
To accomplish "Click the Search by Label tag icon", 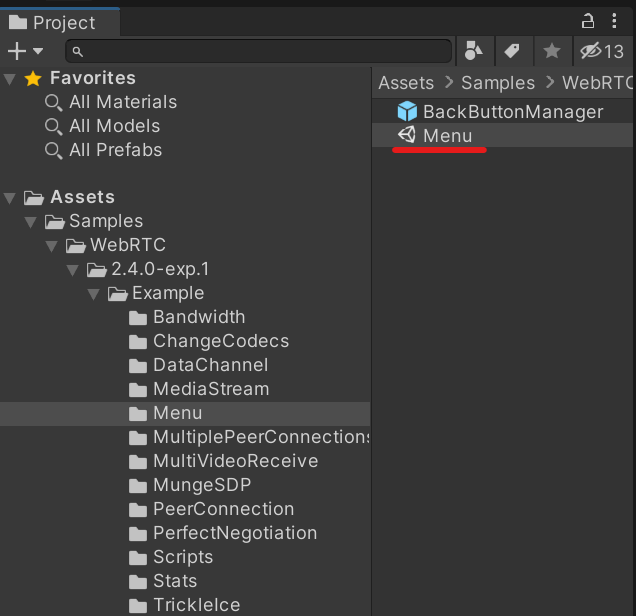I will coord(511,51).
